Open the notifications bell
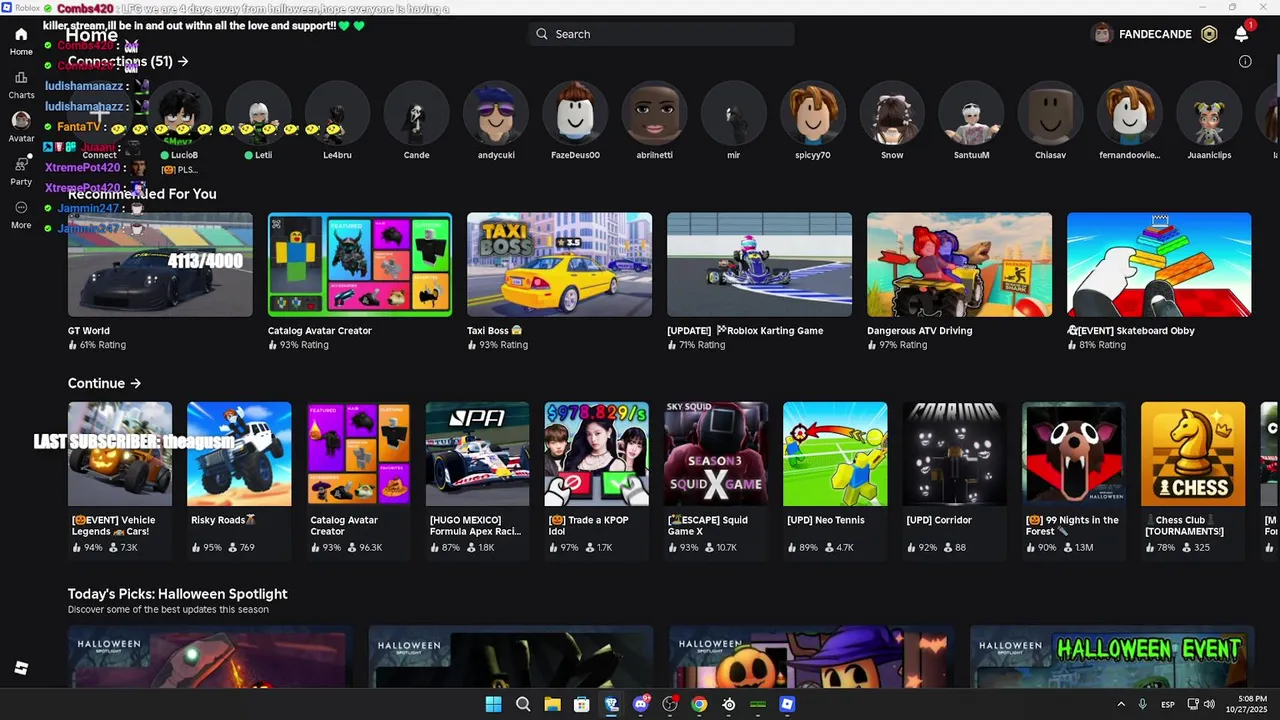Image resolution: width=1280 pixels, height=720 pixels. pyautogui.click(x=1241, y=34)
